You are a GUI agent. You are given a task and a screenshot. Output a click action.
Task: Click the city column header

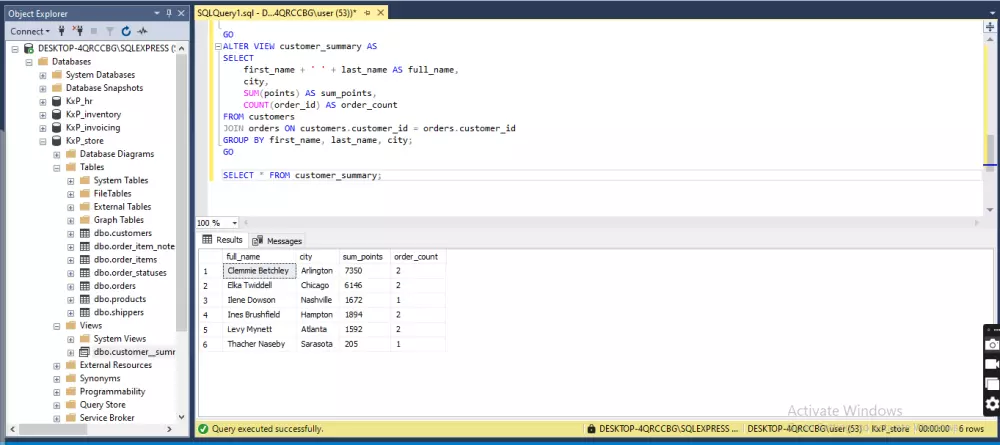pos(318,256)
